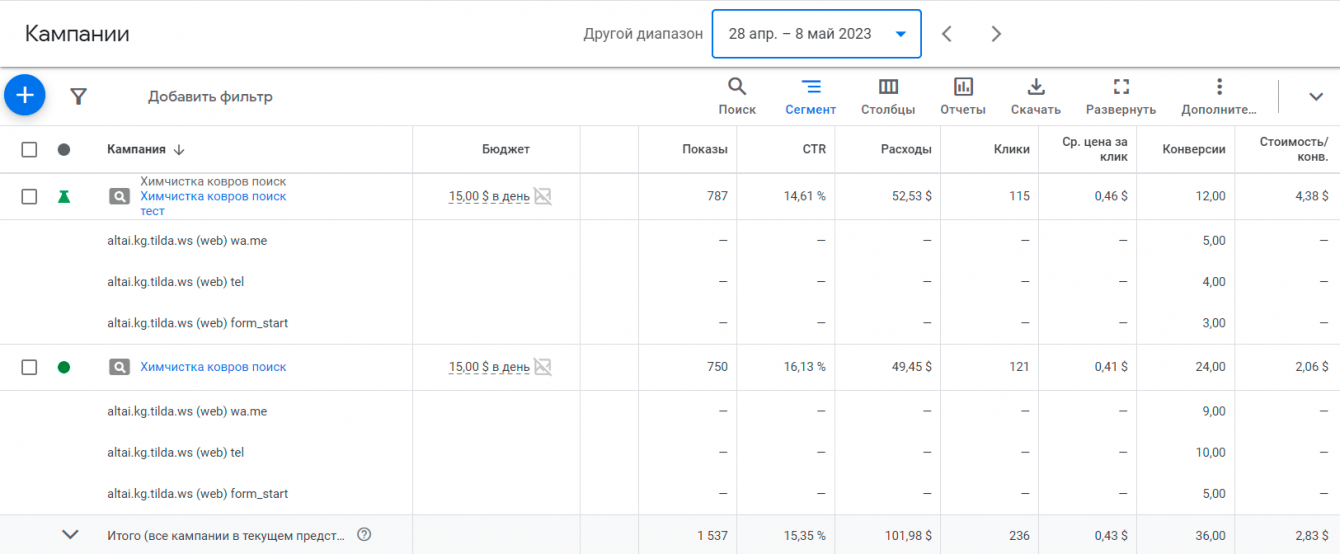The height and width of the screenshot is (554, 1340).
Task: Check the Химчистка ковров поиск тест row checkbox
Action: coord(29,197)
